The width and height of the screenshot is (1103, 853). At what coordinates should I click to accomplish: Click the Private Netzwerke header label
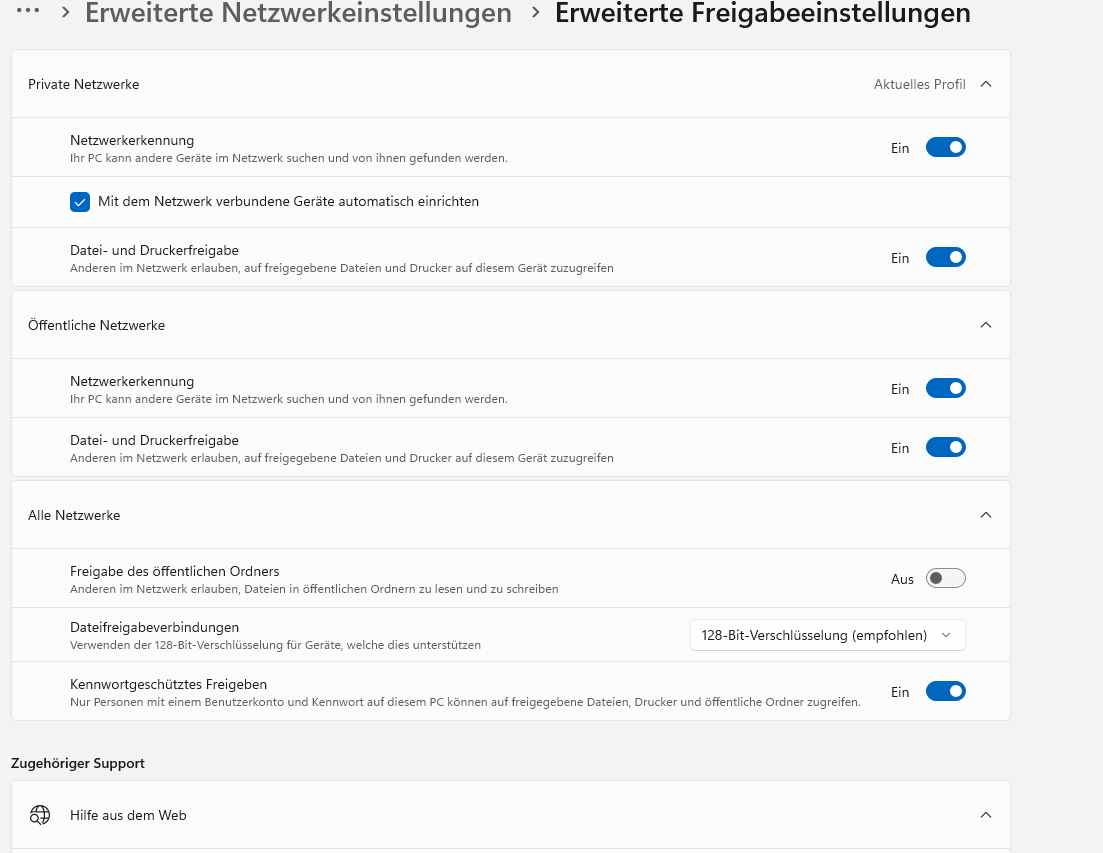(84, 84)
